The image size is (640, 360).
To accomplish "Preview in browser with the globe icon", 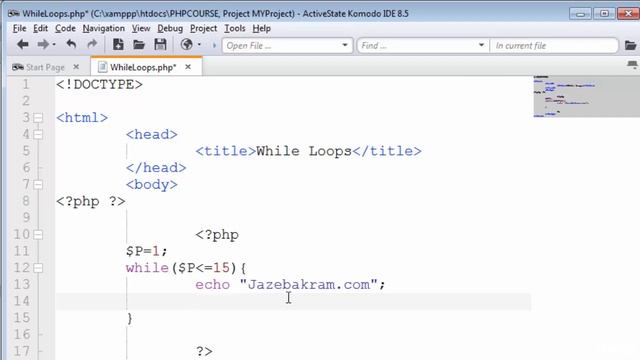I will click(x=187, y=44).
